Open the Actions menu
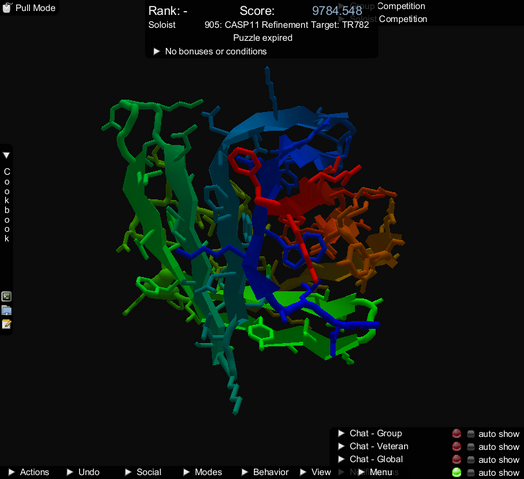Screen dimensions: 524x479 coord(29,472)
